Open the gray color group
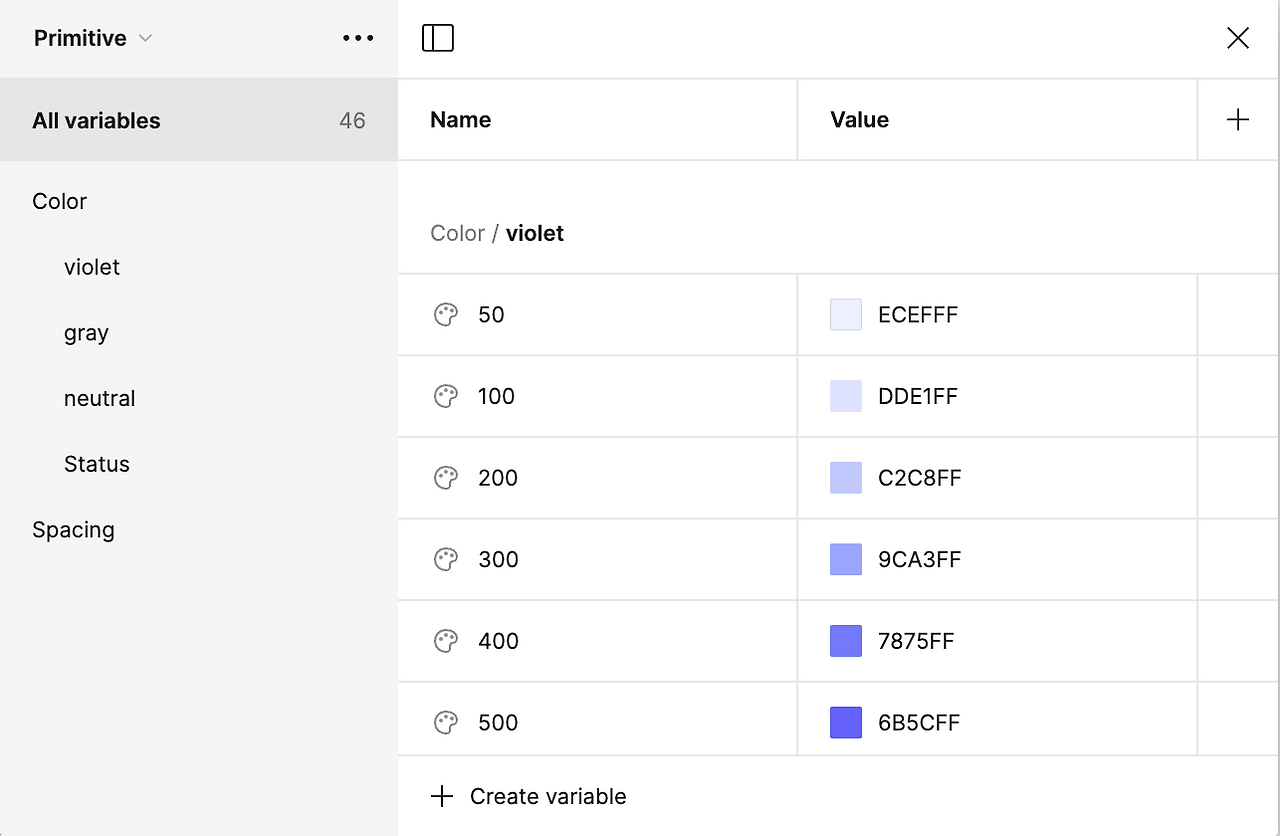The width and height of the screenshot is (1280, 836). (x=86, y=333)
